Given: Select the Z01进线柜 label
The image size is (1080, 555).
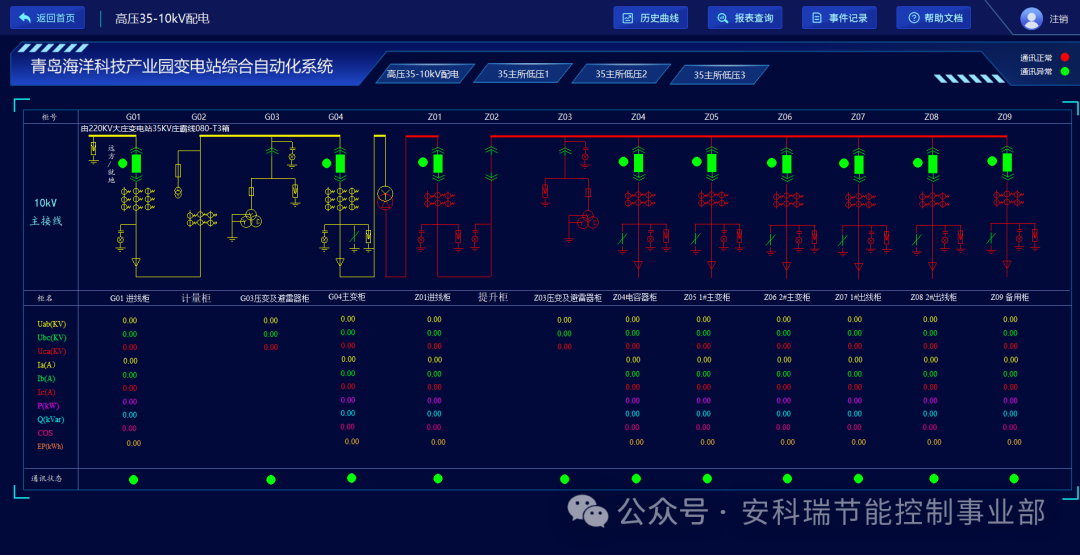Looking at the screenshot, I should (433, 297).
